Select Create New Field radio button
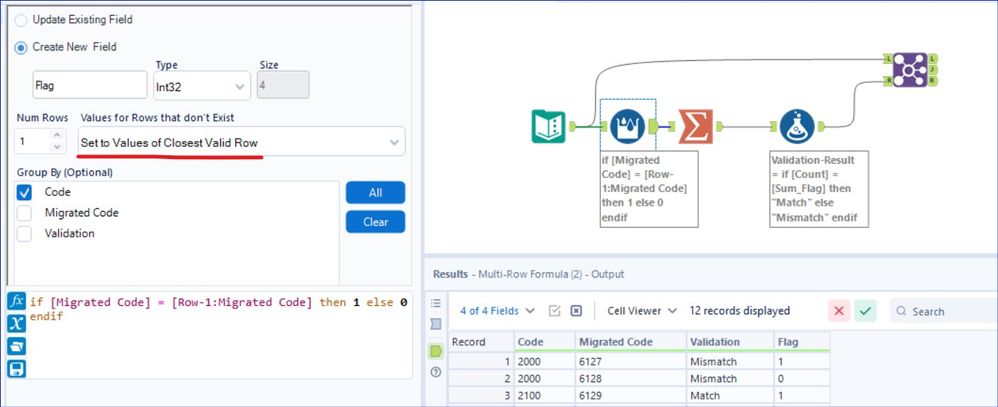This screenshot has width=998, height=407. click(22, 47)
